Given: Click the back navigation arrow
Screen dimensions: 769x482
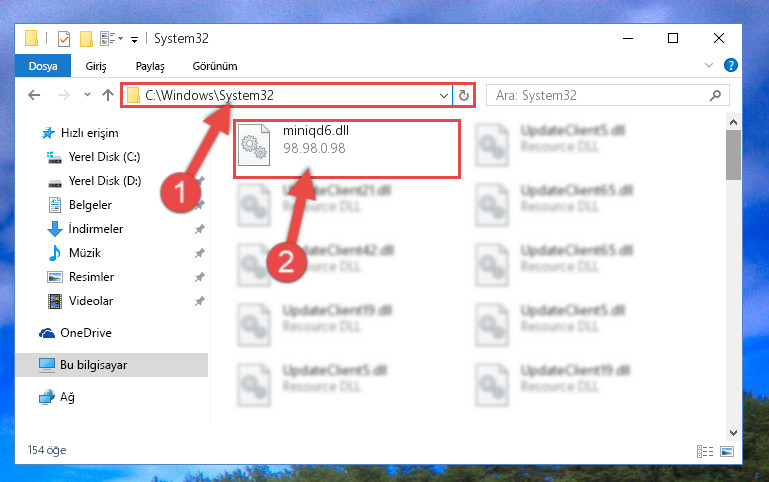Looking at the screenshot, I should tap(34, 95).
